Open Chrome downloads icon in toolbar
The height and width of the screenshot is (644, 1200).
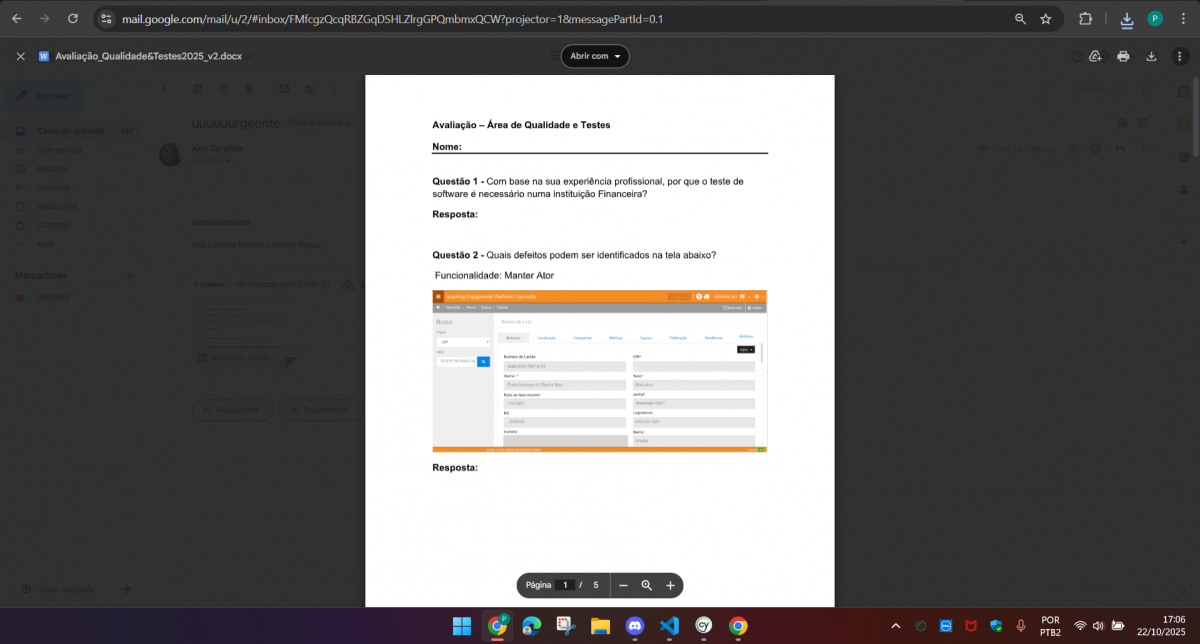tap(1127, 19)
